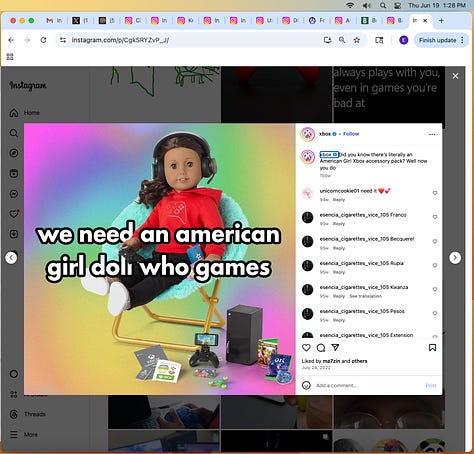Viewport: 474px width, 454px height.
Task: Like the comment ending with Kwanza
Action: [x=435, y=289]
